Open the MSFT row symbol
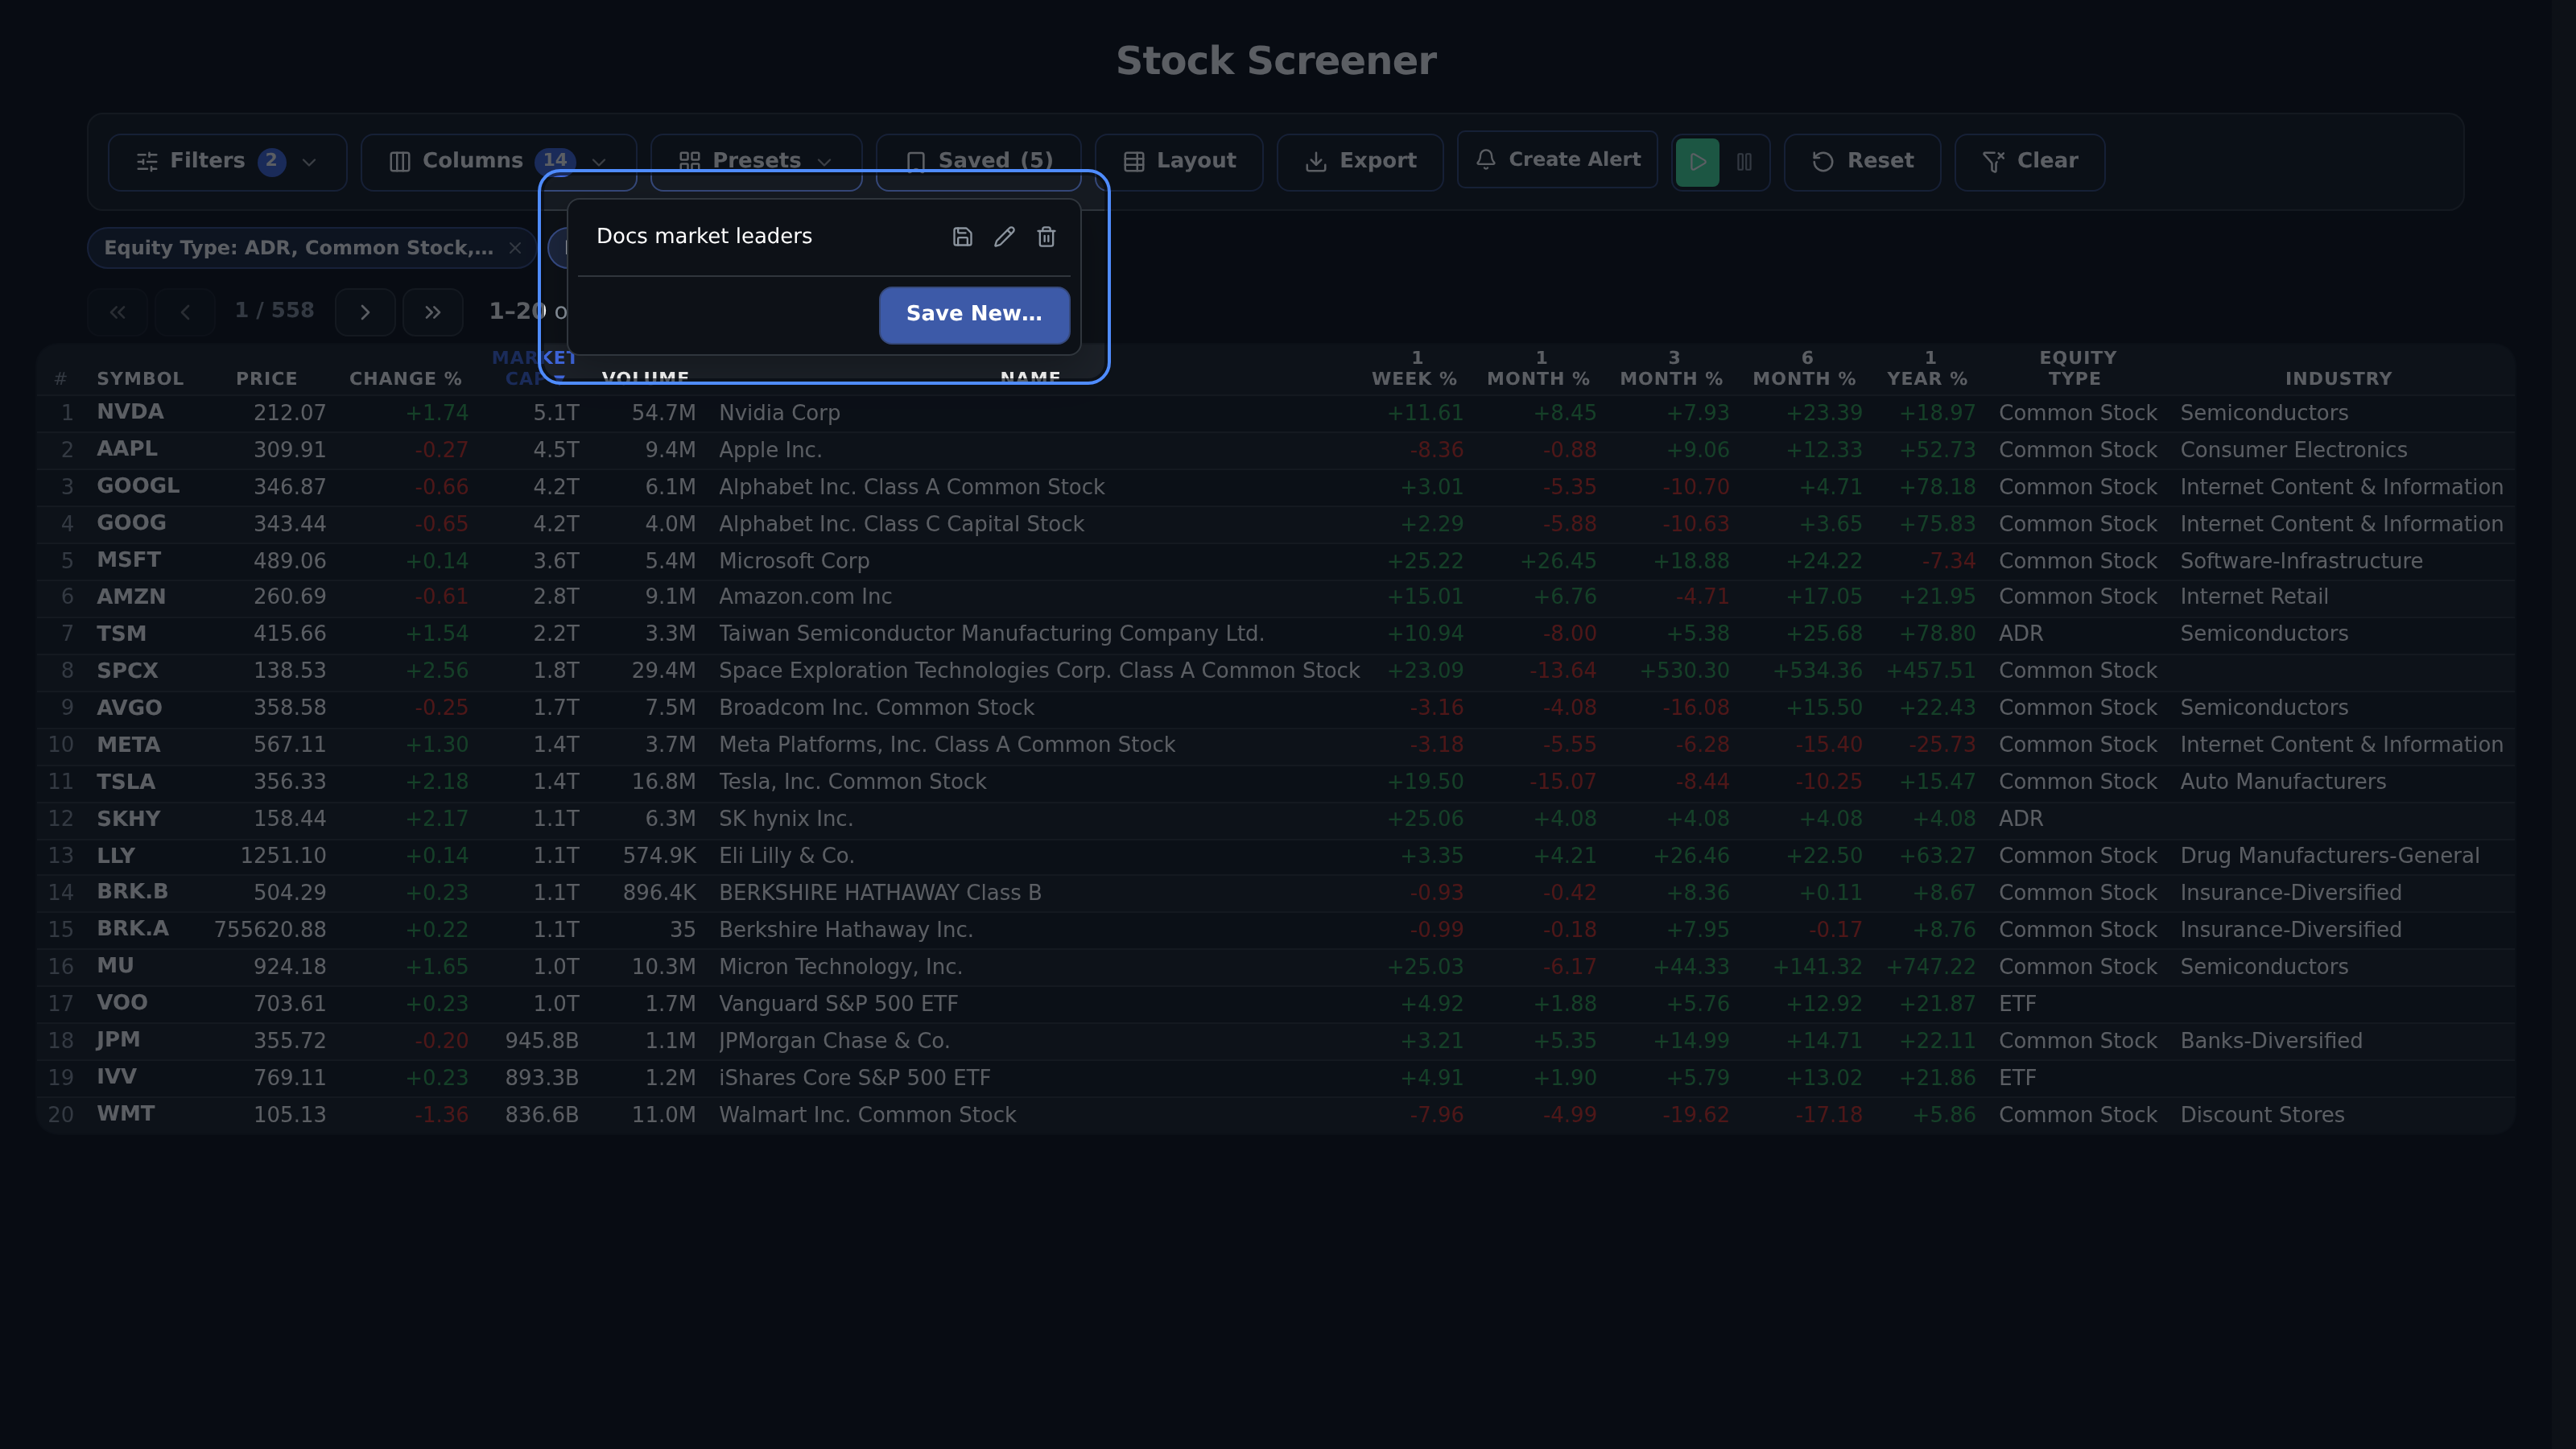The height and width of the screenshot is (1449, 2576). 128,560
